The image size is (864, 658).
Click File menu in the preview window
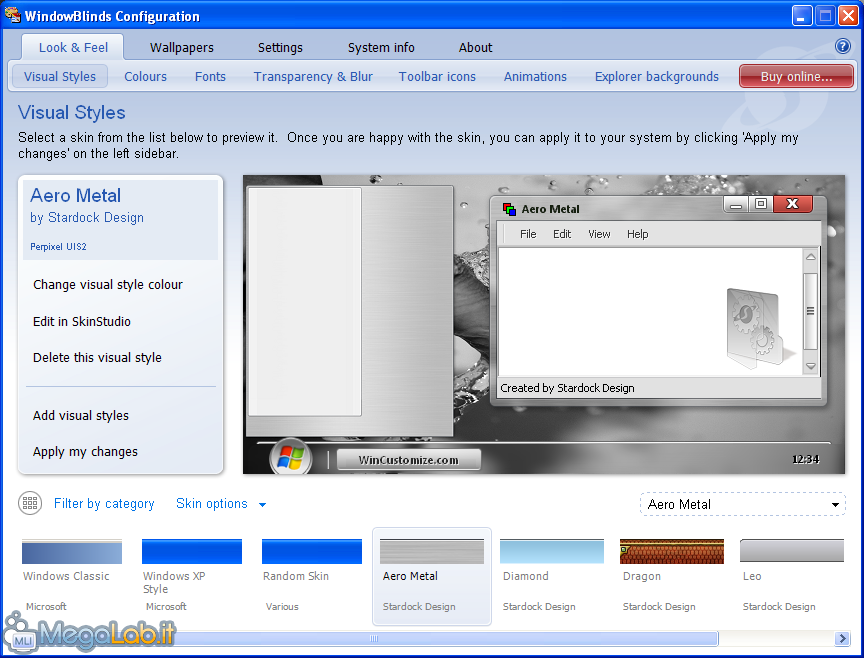tap(528, 234)
